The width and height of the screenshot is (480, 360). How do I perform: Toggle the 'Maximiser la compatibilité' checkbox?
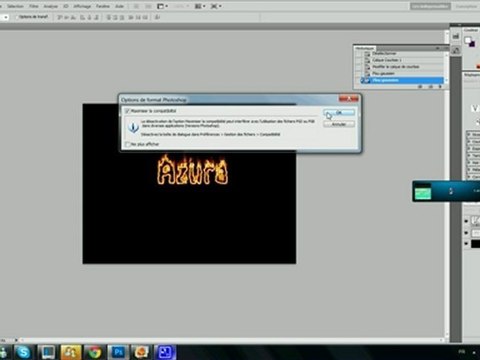click(127, 111)
